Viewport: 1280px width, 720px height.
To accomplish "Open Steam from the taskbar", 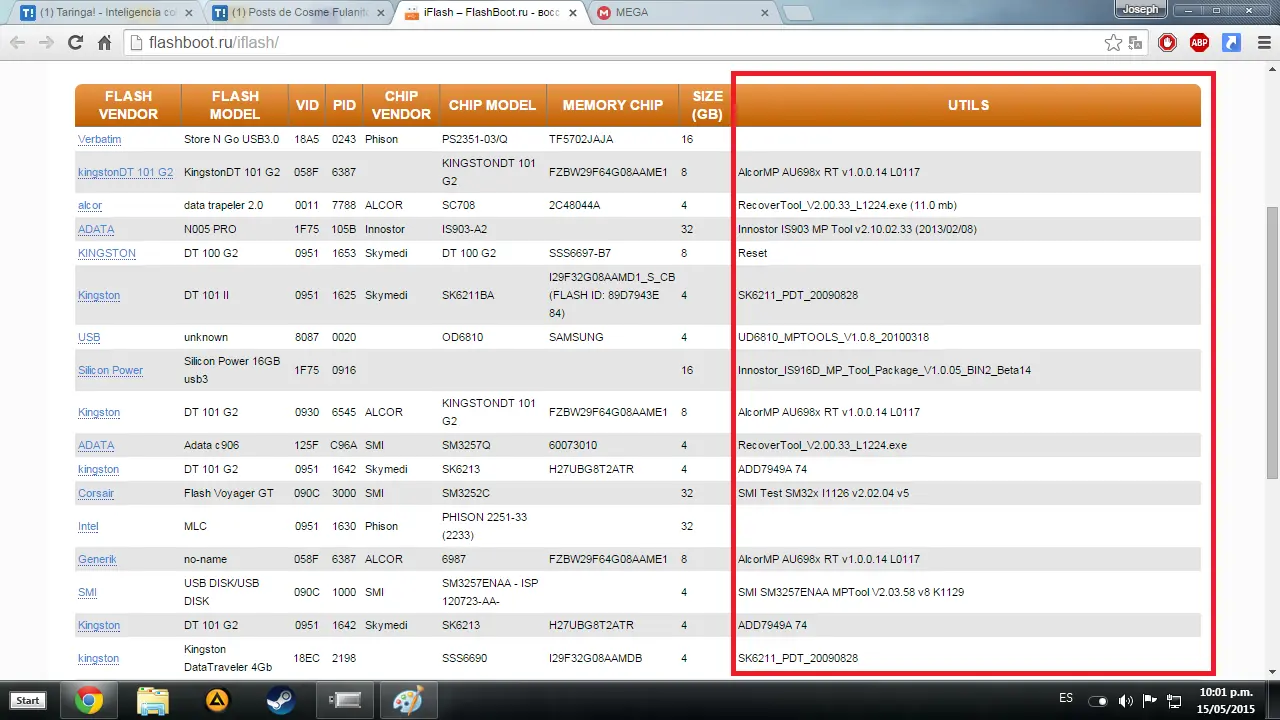I will 280,700.
